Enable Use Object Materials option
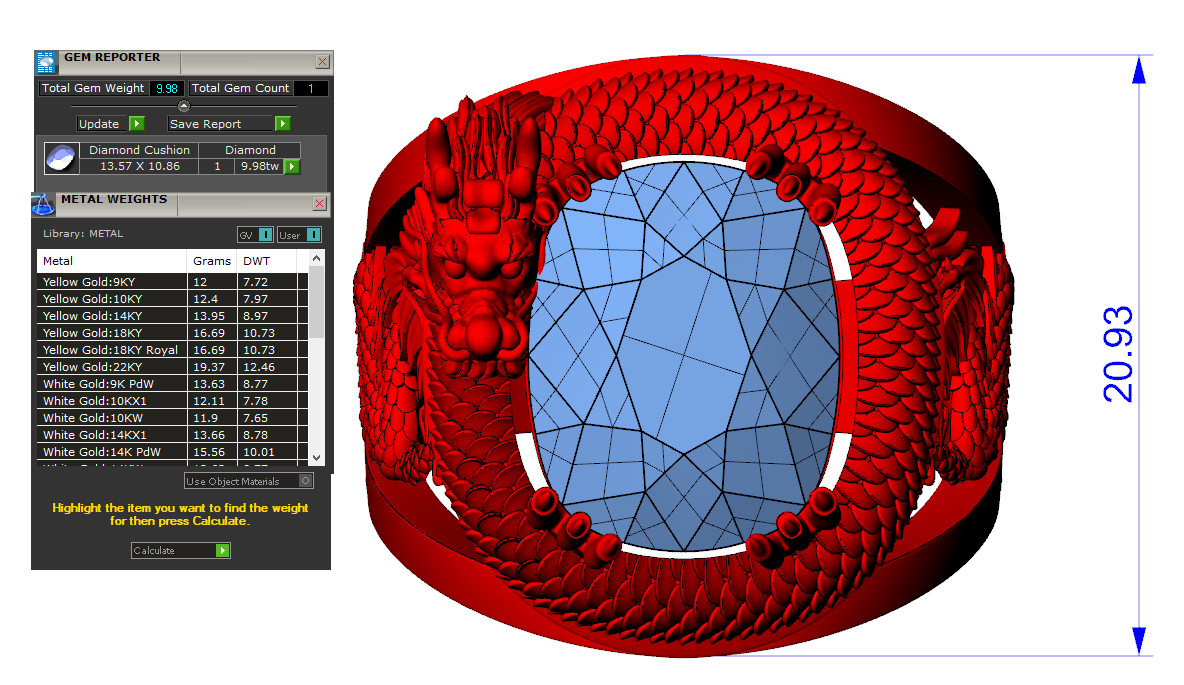Image resolution: width=1184 pixels, height=685 pixels. (x=306, y=481)
